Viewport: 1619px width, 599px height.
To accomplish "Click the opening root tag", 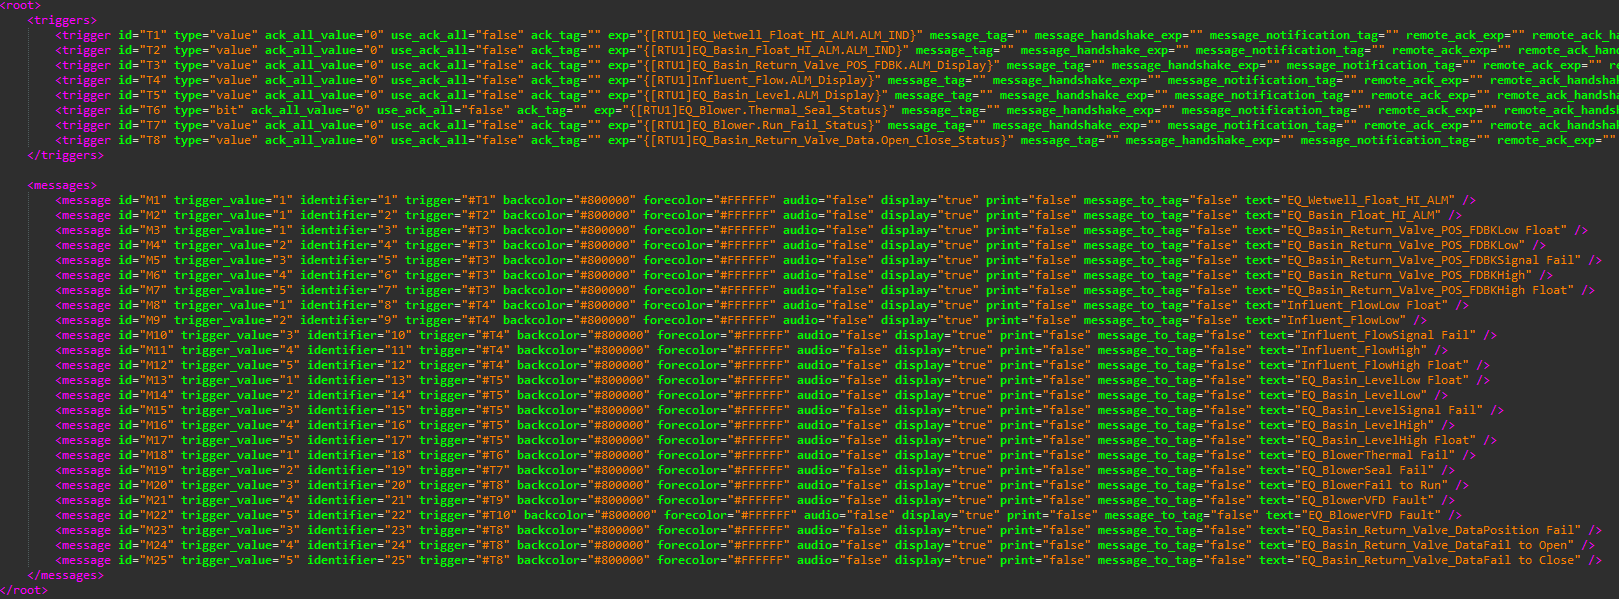I will (x=20, y=6).
